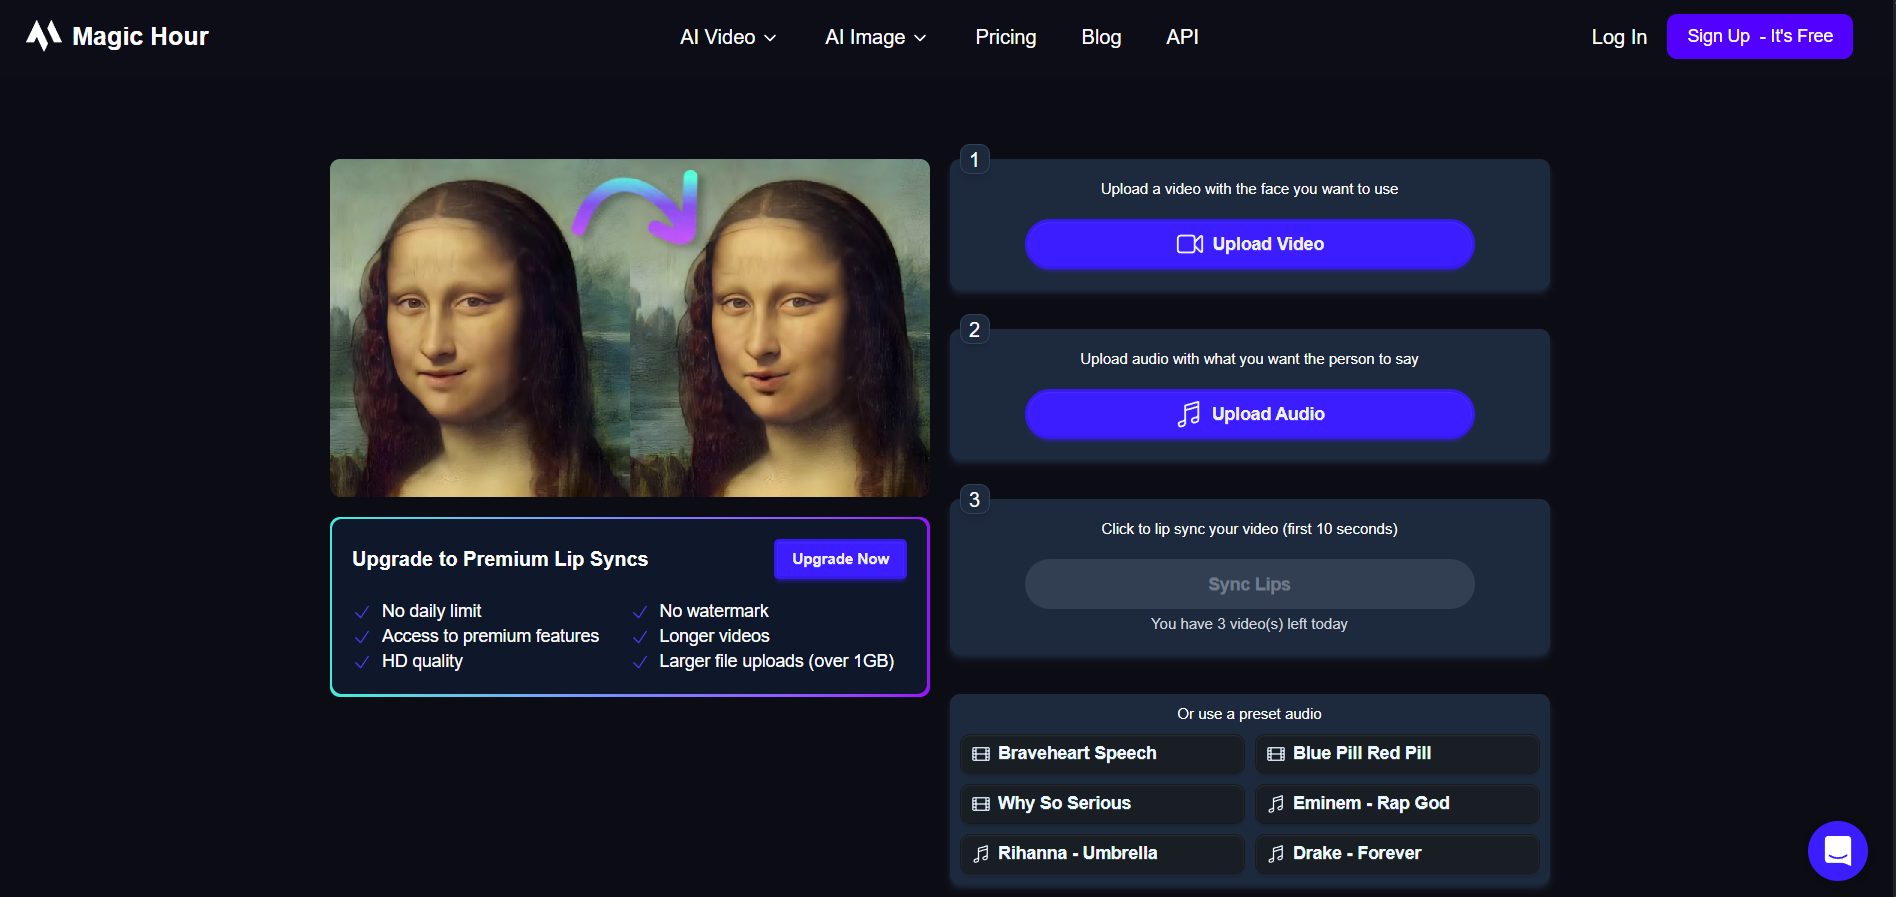Click the 'HD quality' feature text
Screen dimensions: 1896x897
422,661
